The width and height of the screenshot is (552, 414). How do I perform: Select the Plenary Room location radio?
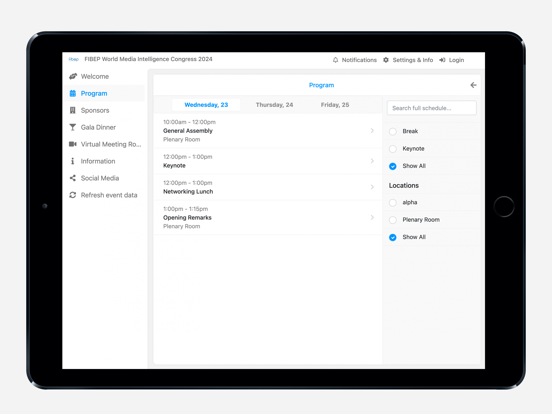pyautogui.click(x=393, y=220)
